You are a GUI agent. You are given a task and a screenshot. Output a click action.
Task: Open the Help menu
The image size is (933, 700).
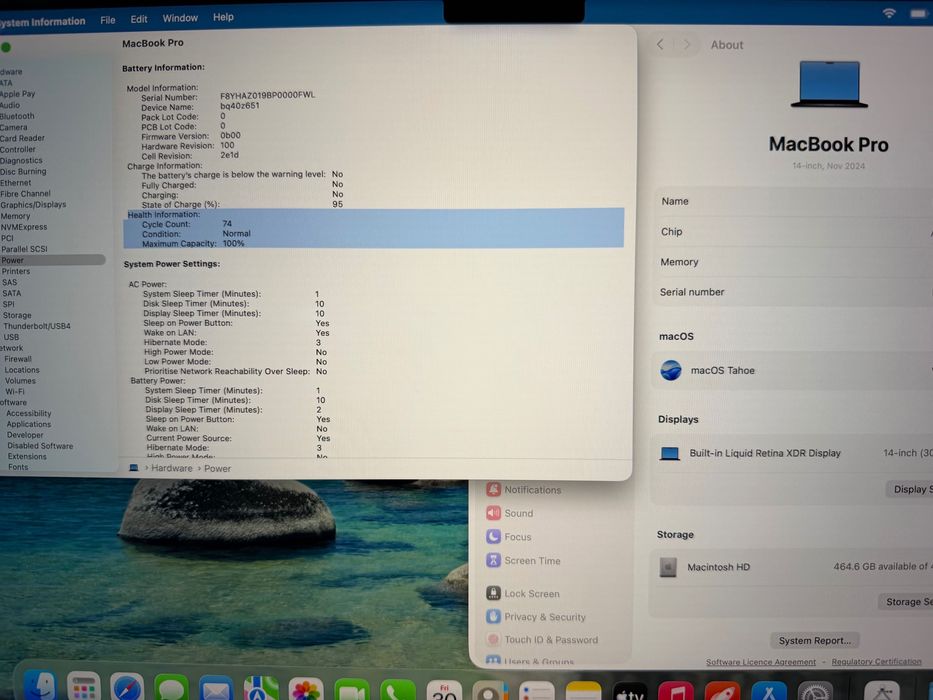[223, 17]
